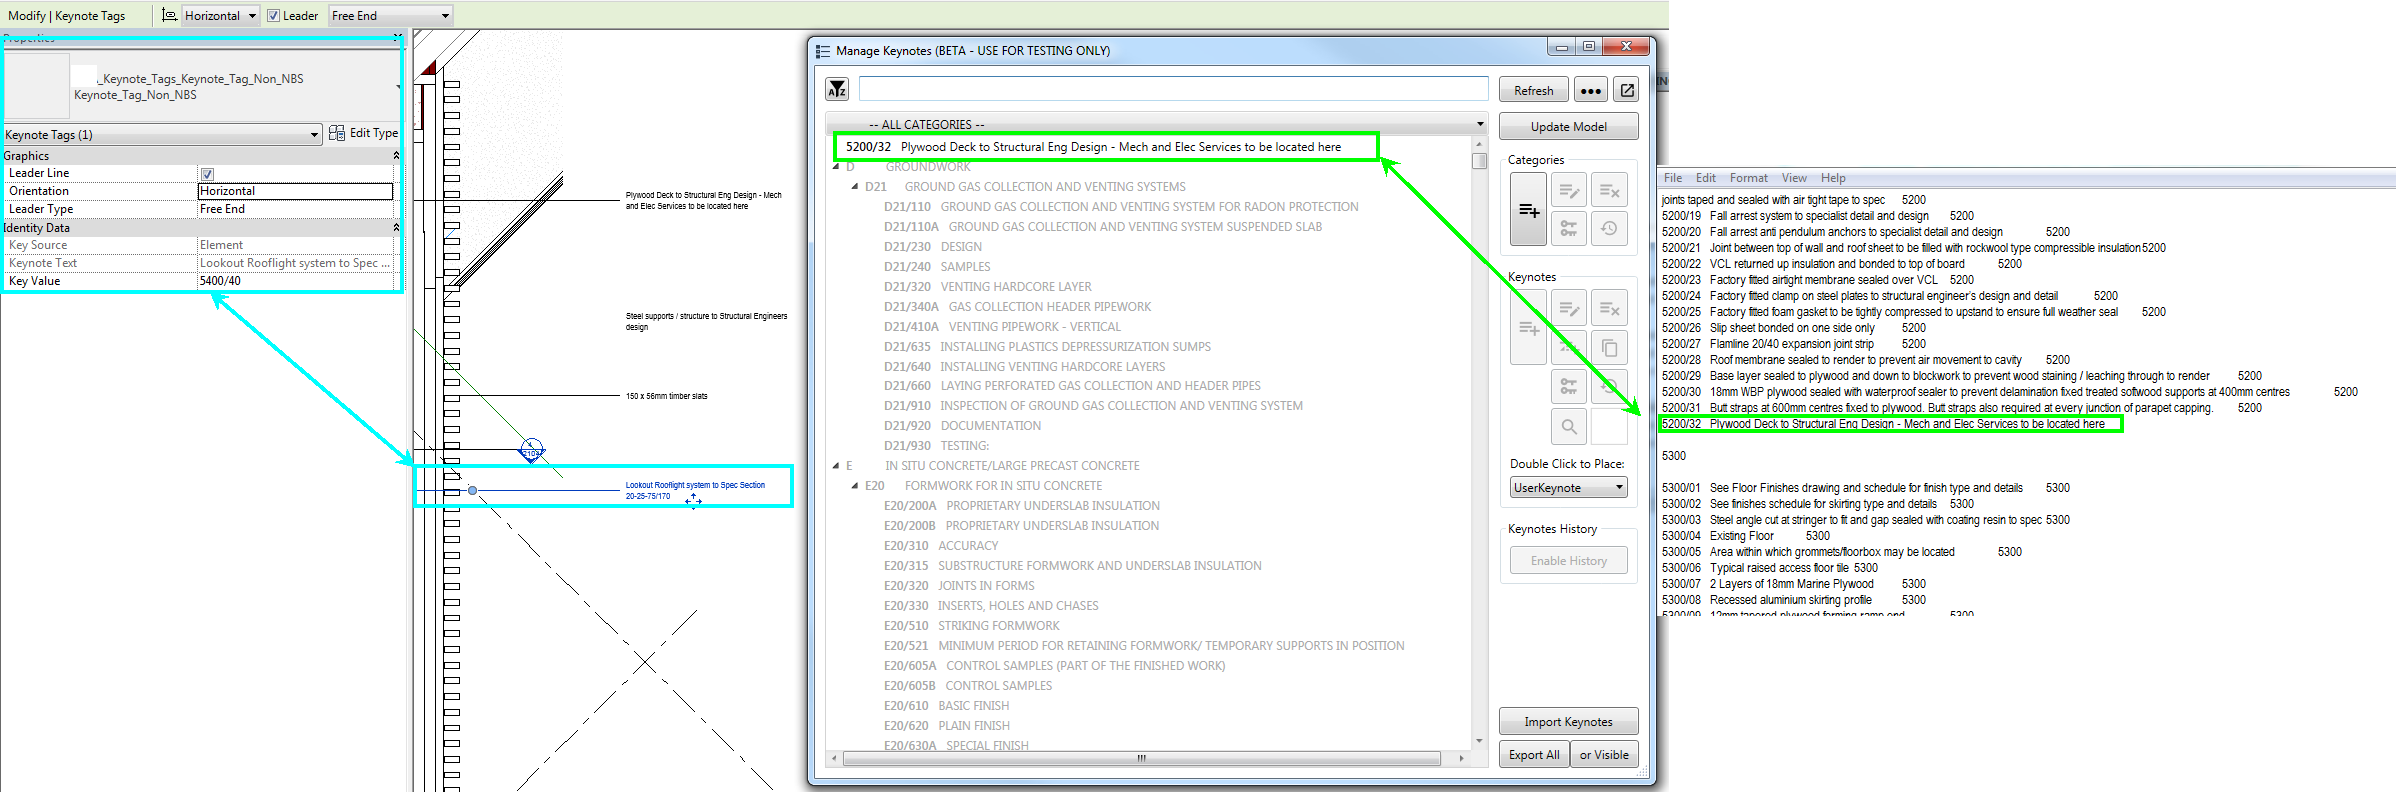Click the Update Model button
2396x792 pixels.
tap(1568, 126)
